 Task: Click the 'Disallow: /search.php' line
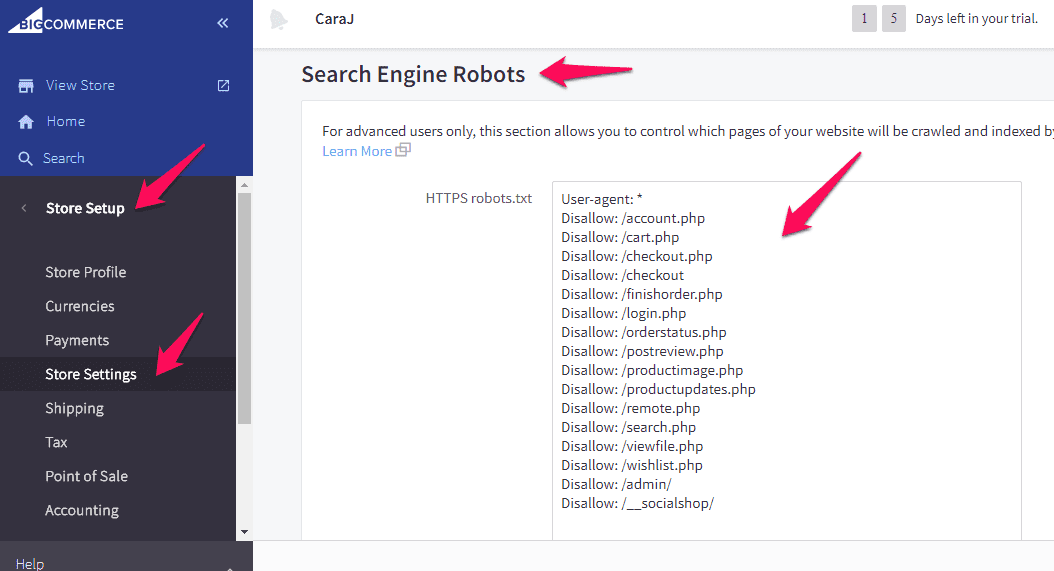click(x=629, y=427)
